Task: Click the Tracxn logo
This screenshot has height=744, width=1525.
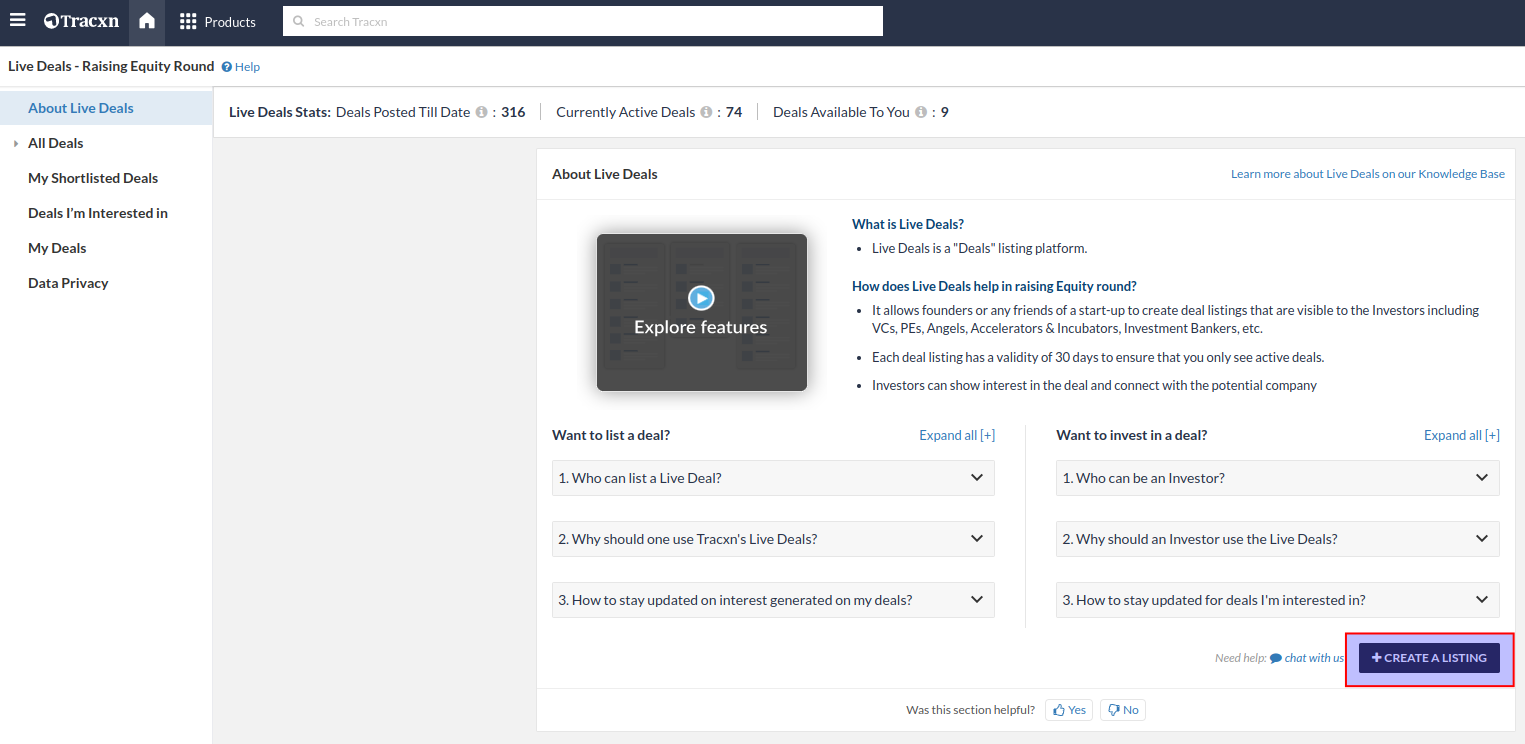Action: pos(81,21)
